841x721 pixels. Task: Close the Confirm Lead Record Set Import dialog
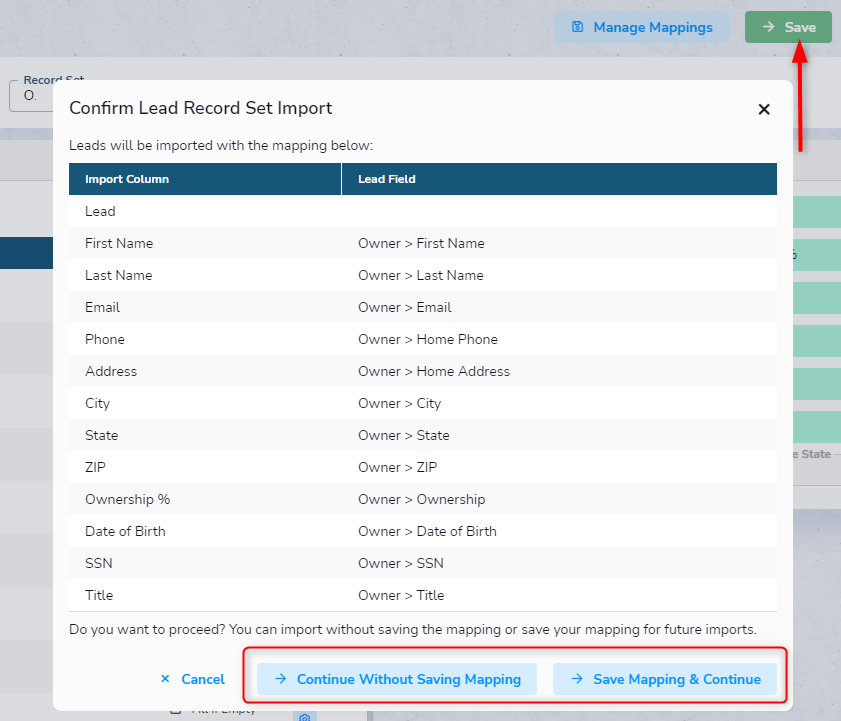coord(764,109)
